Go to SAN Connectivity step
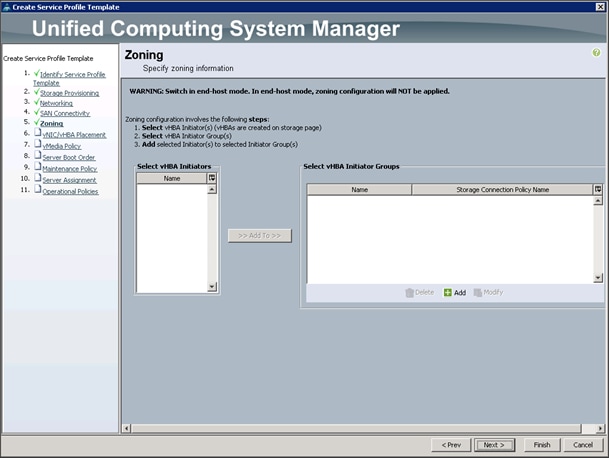The image size is (609, 458). 65,113
